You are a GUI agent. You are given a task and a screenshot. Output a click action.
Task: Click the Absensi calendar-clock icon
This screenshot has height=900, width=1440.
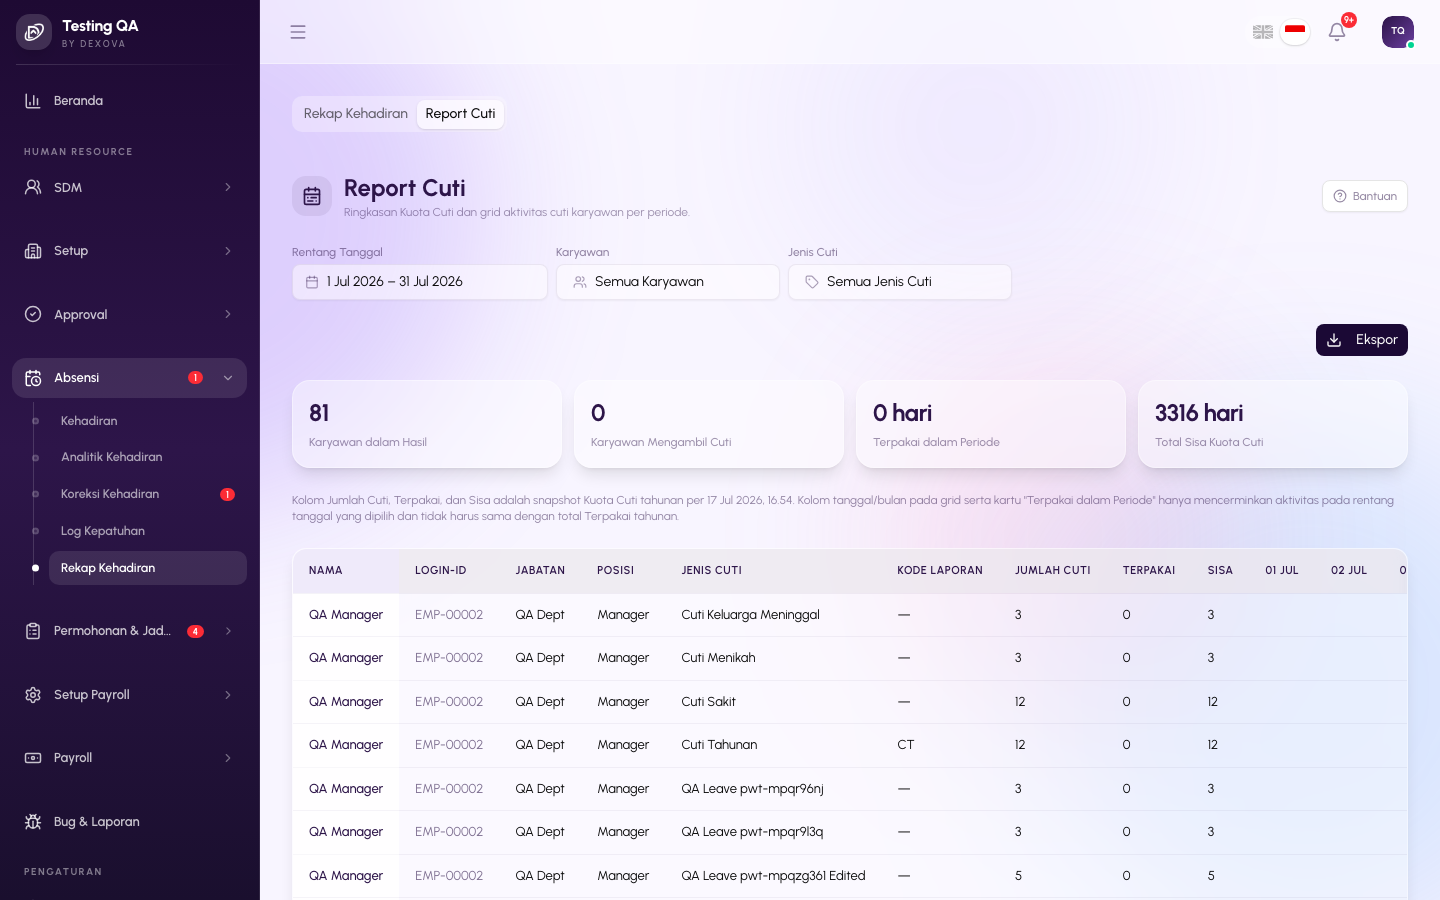[33, 378]
